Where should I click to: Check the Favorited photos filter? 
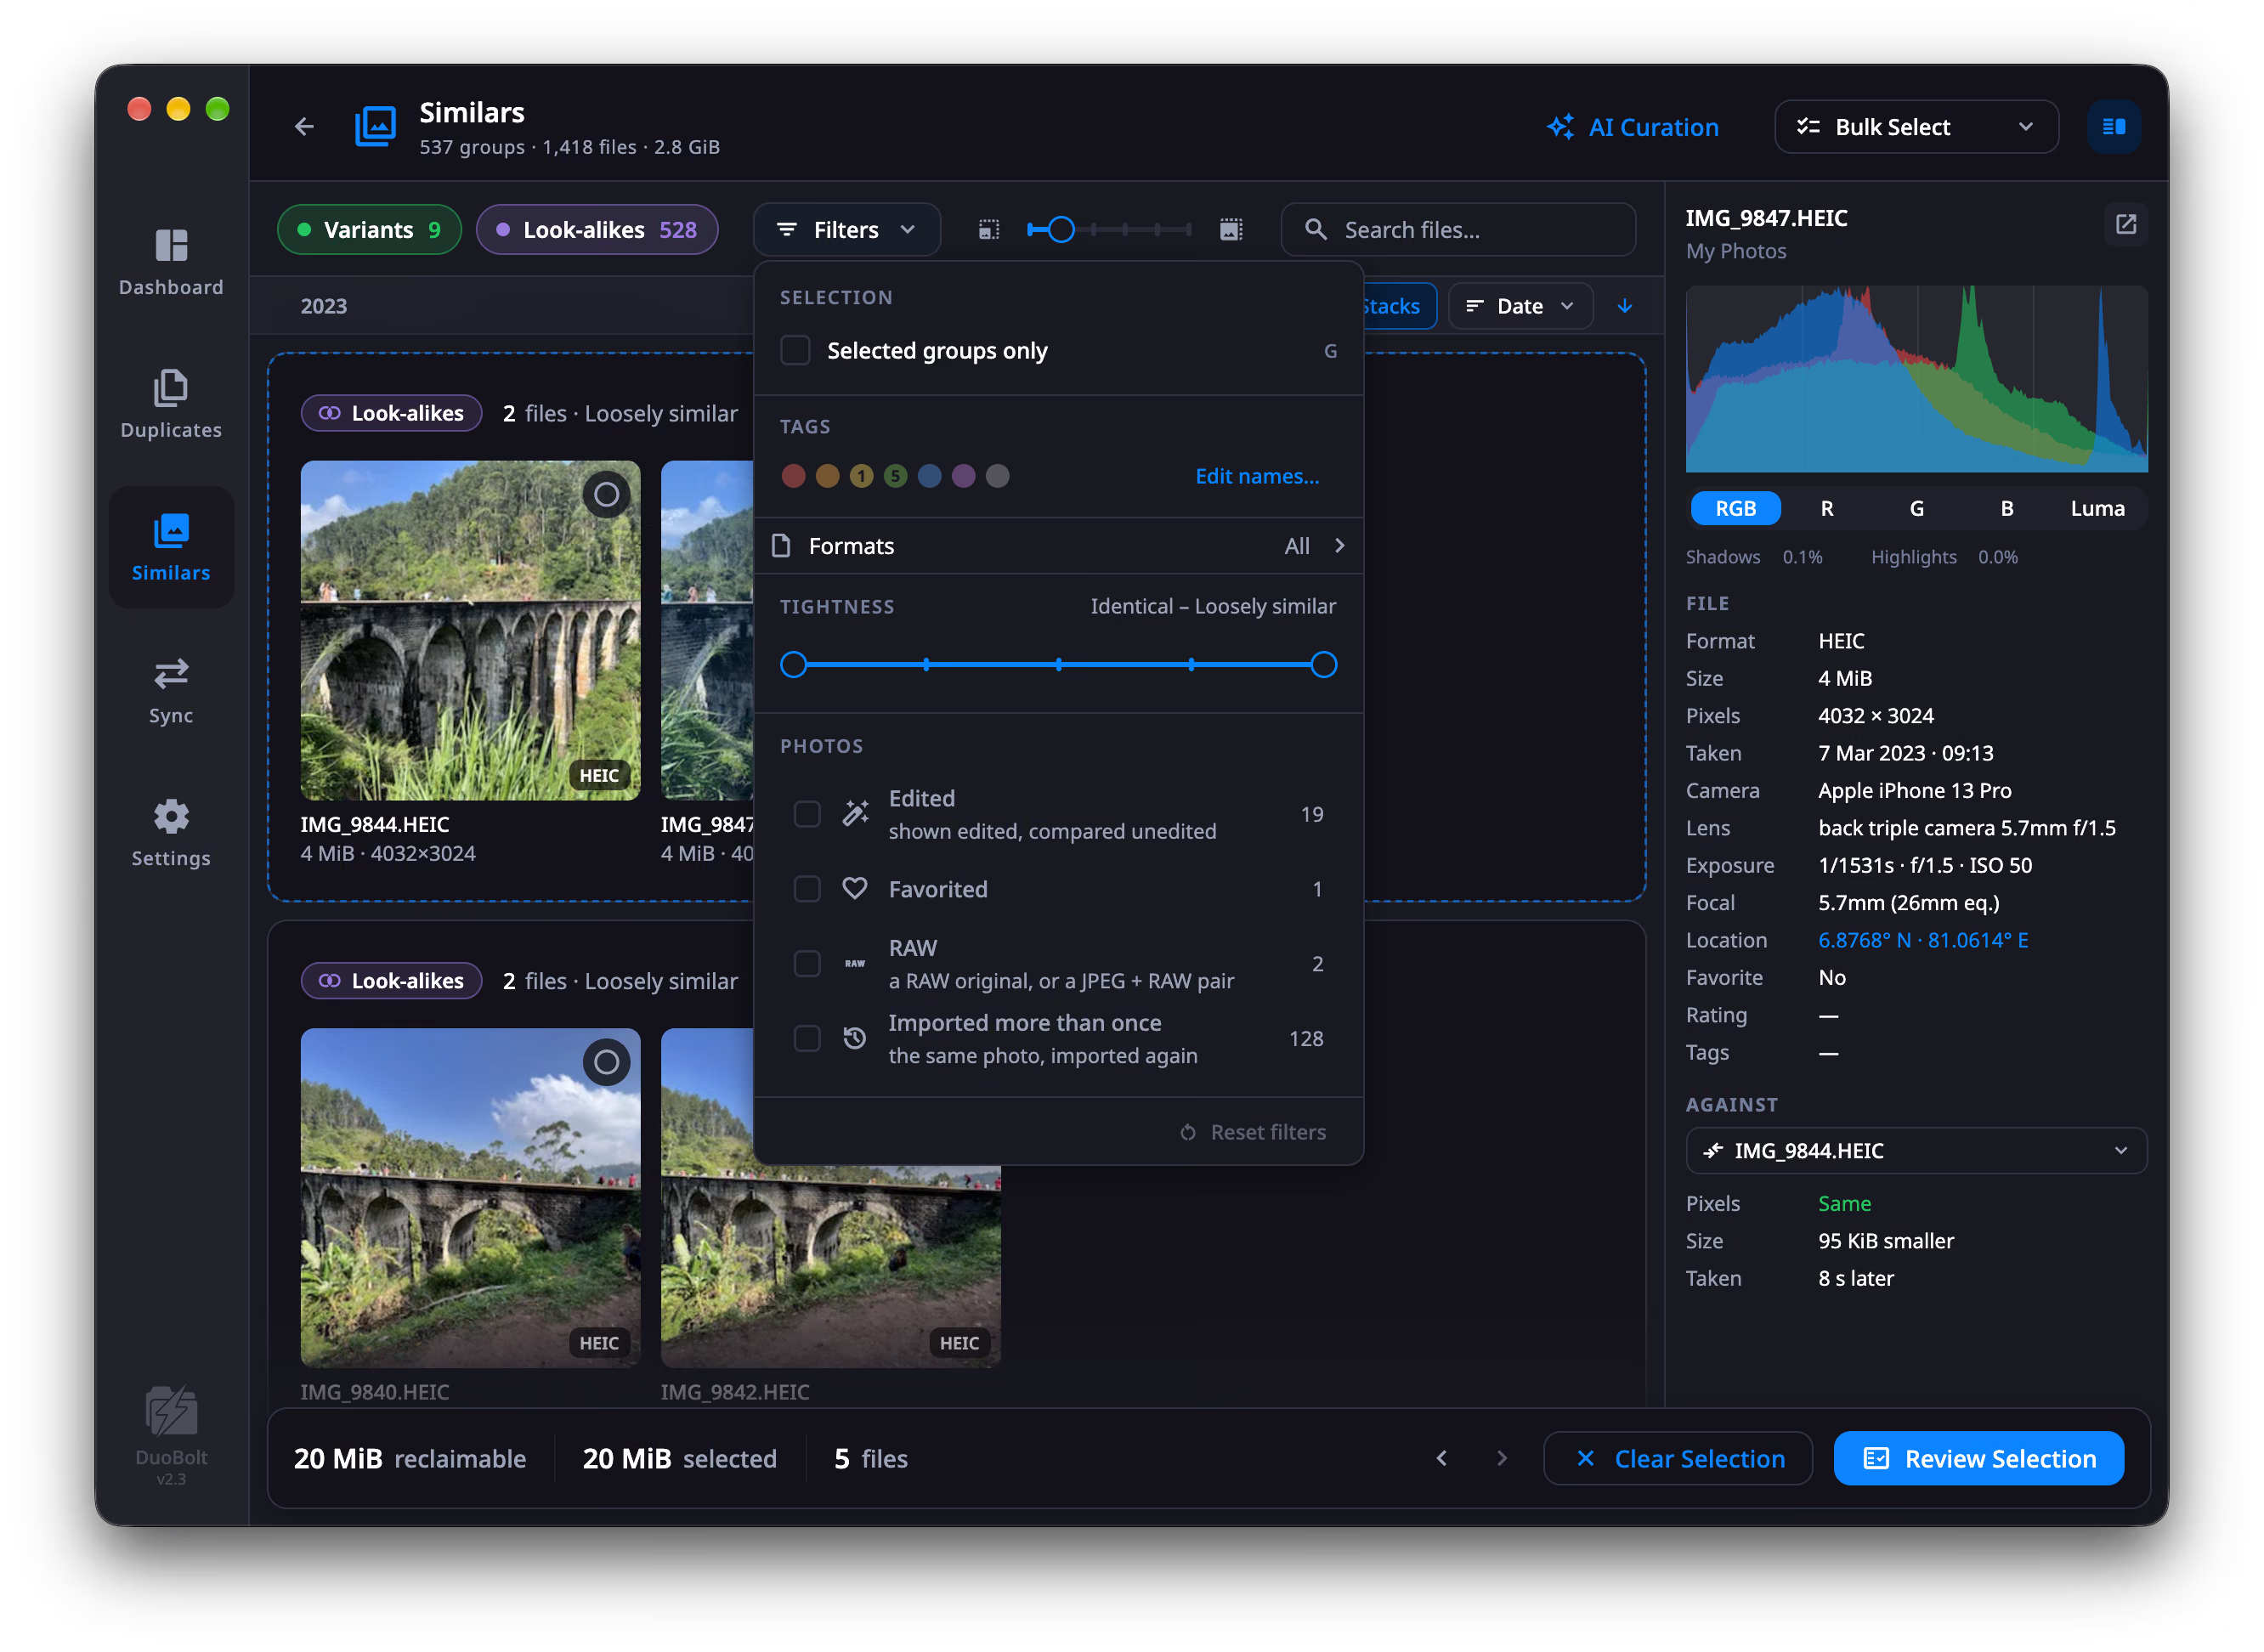pyautogui.click(x=807, y=889)
